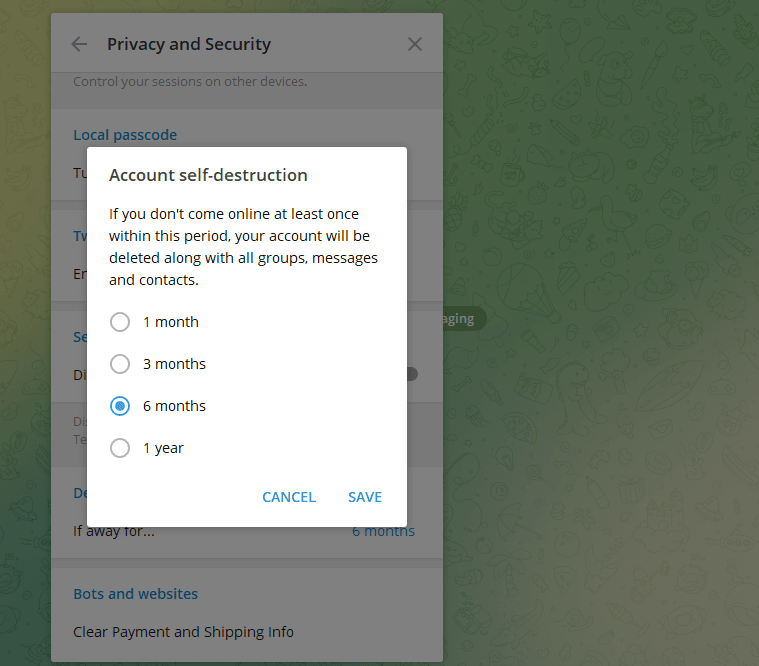Click the dialog's account deletion warning text
759x666 pixels.
[x=243, y=247]
